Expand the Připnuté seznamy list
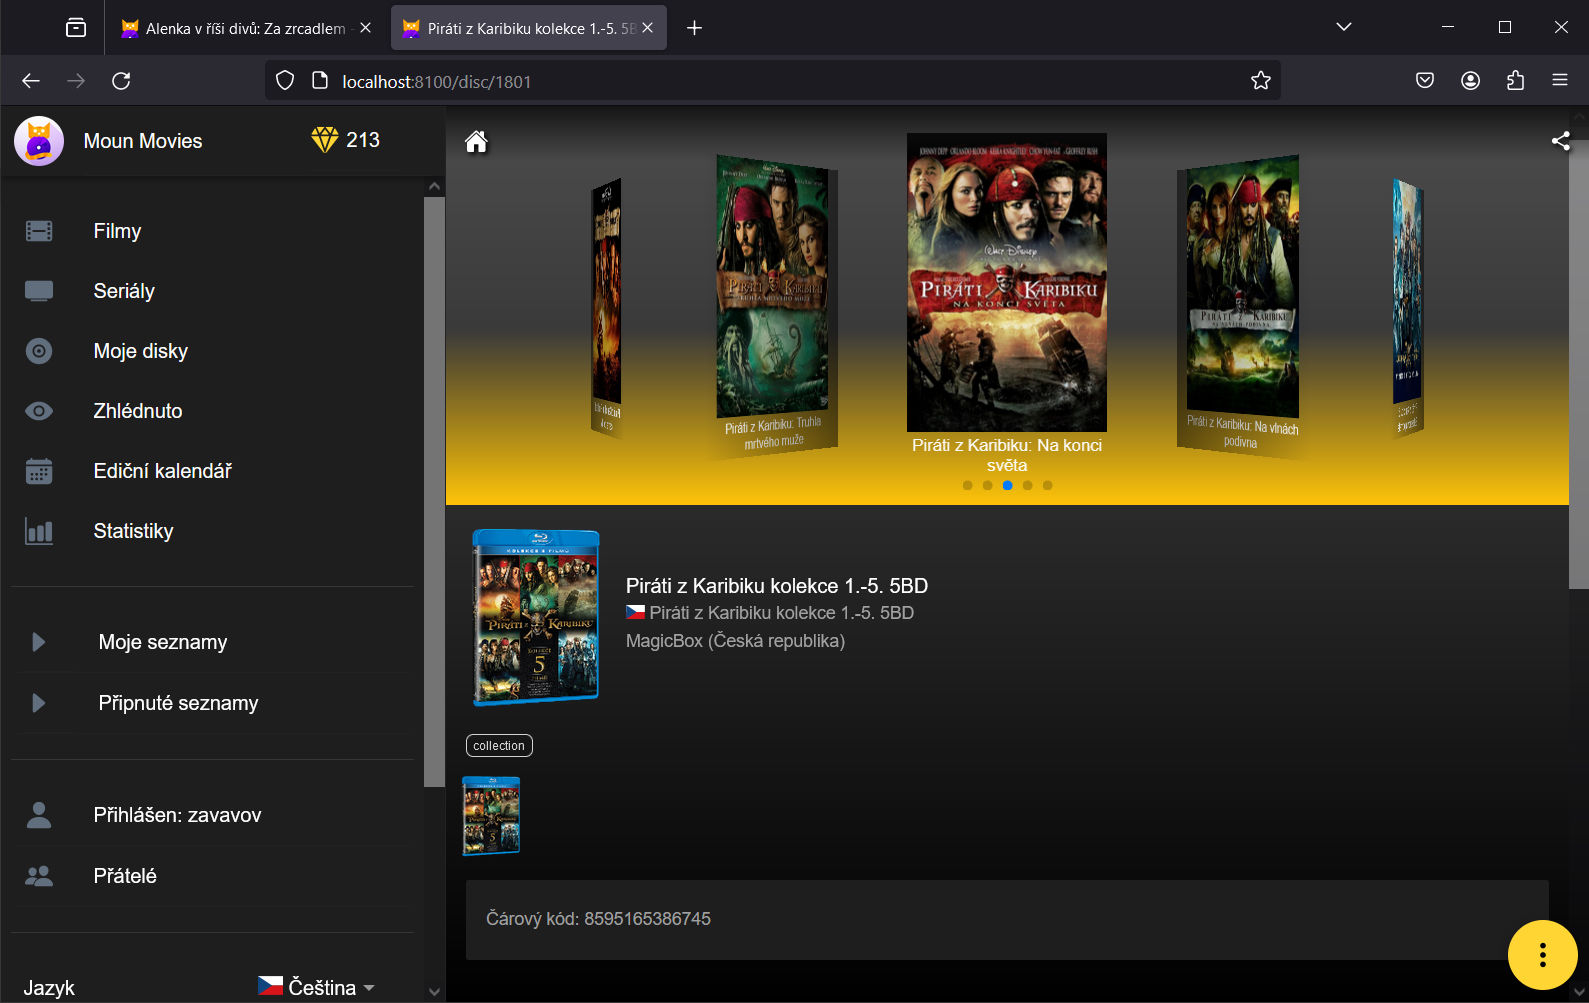The width and height of the screenshot is (1589, 1003). tap(39, 703)
